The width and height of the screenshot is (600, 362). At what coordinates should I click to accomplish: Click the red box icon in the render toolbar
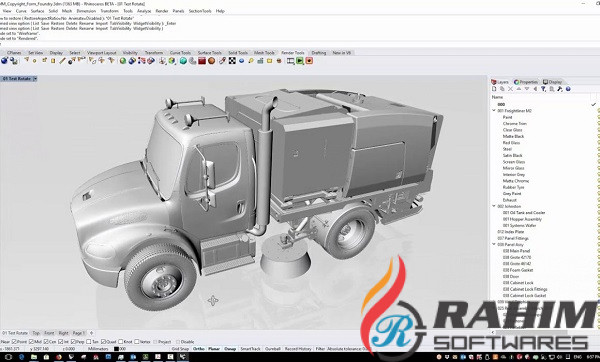pyautogui.click(x=202, y=60)
